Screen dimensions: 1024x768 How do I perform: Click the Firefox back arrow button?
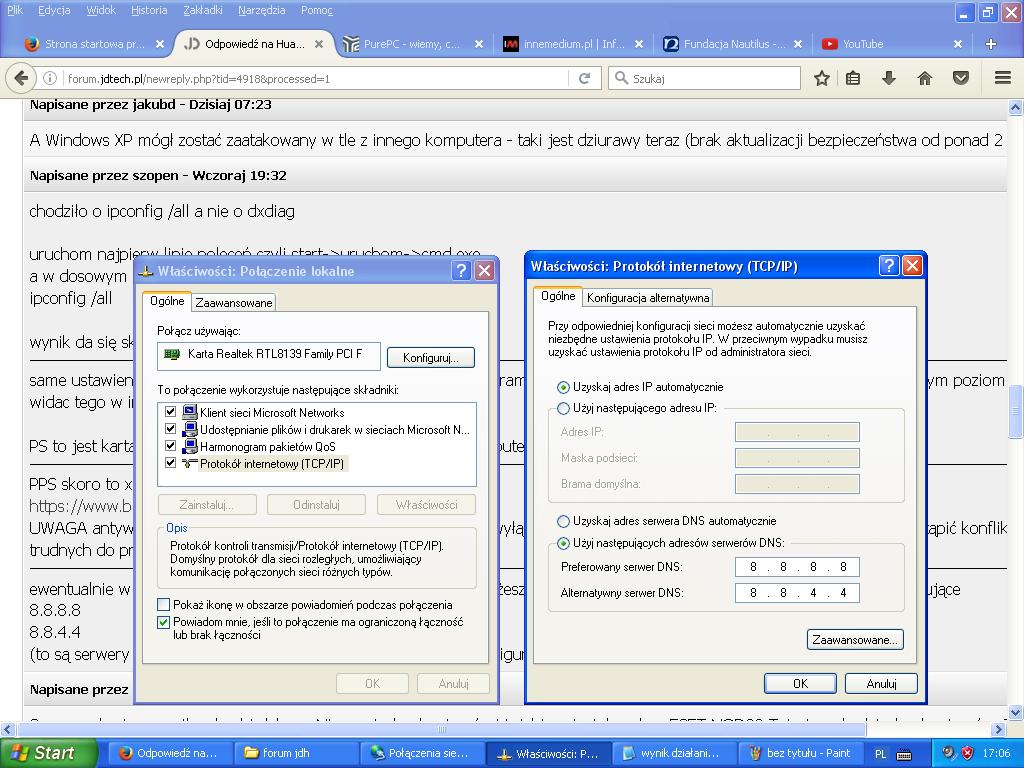(x=20, y=78)
